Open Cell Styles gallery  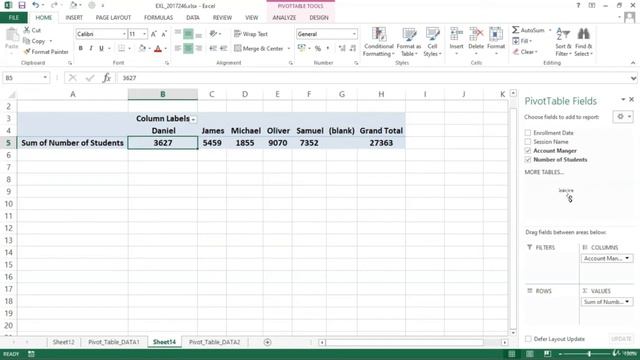coord(432,42)
